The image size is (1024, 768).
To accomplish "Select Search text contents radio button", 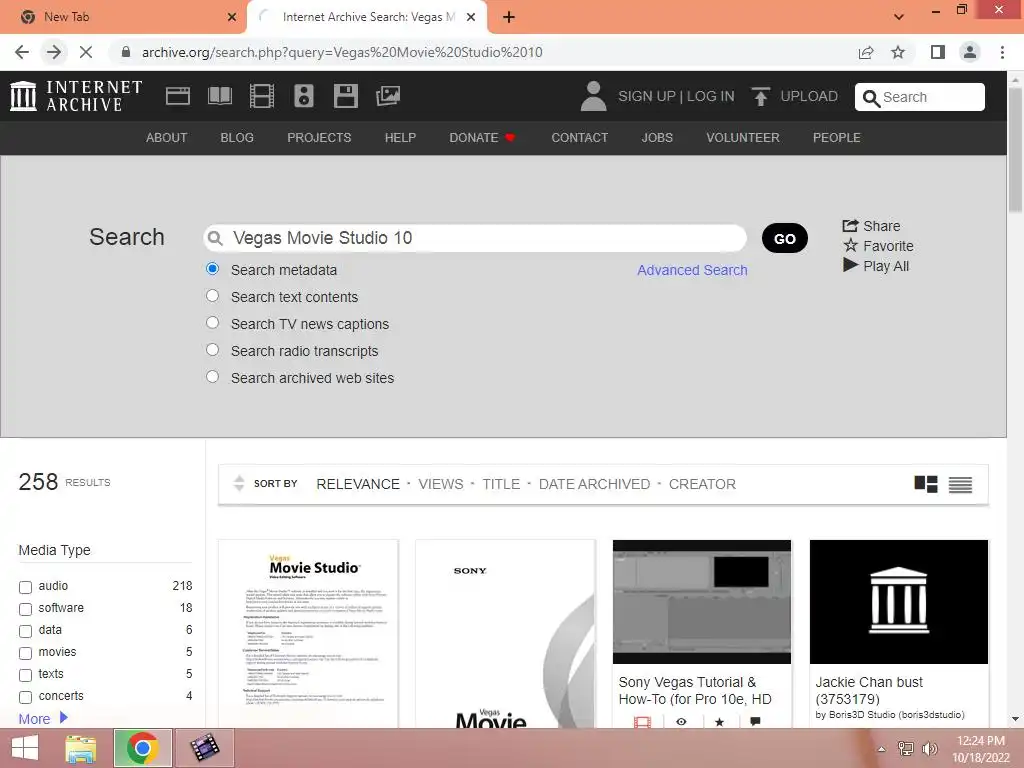I will click(212, 296).
